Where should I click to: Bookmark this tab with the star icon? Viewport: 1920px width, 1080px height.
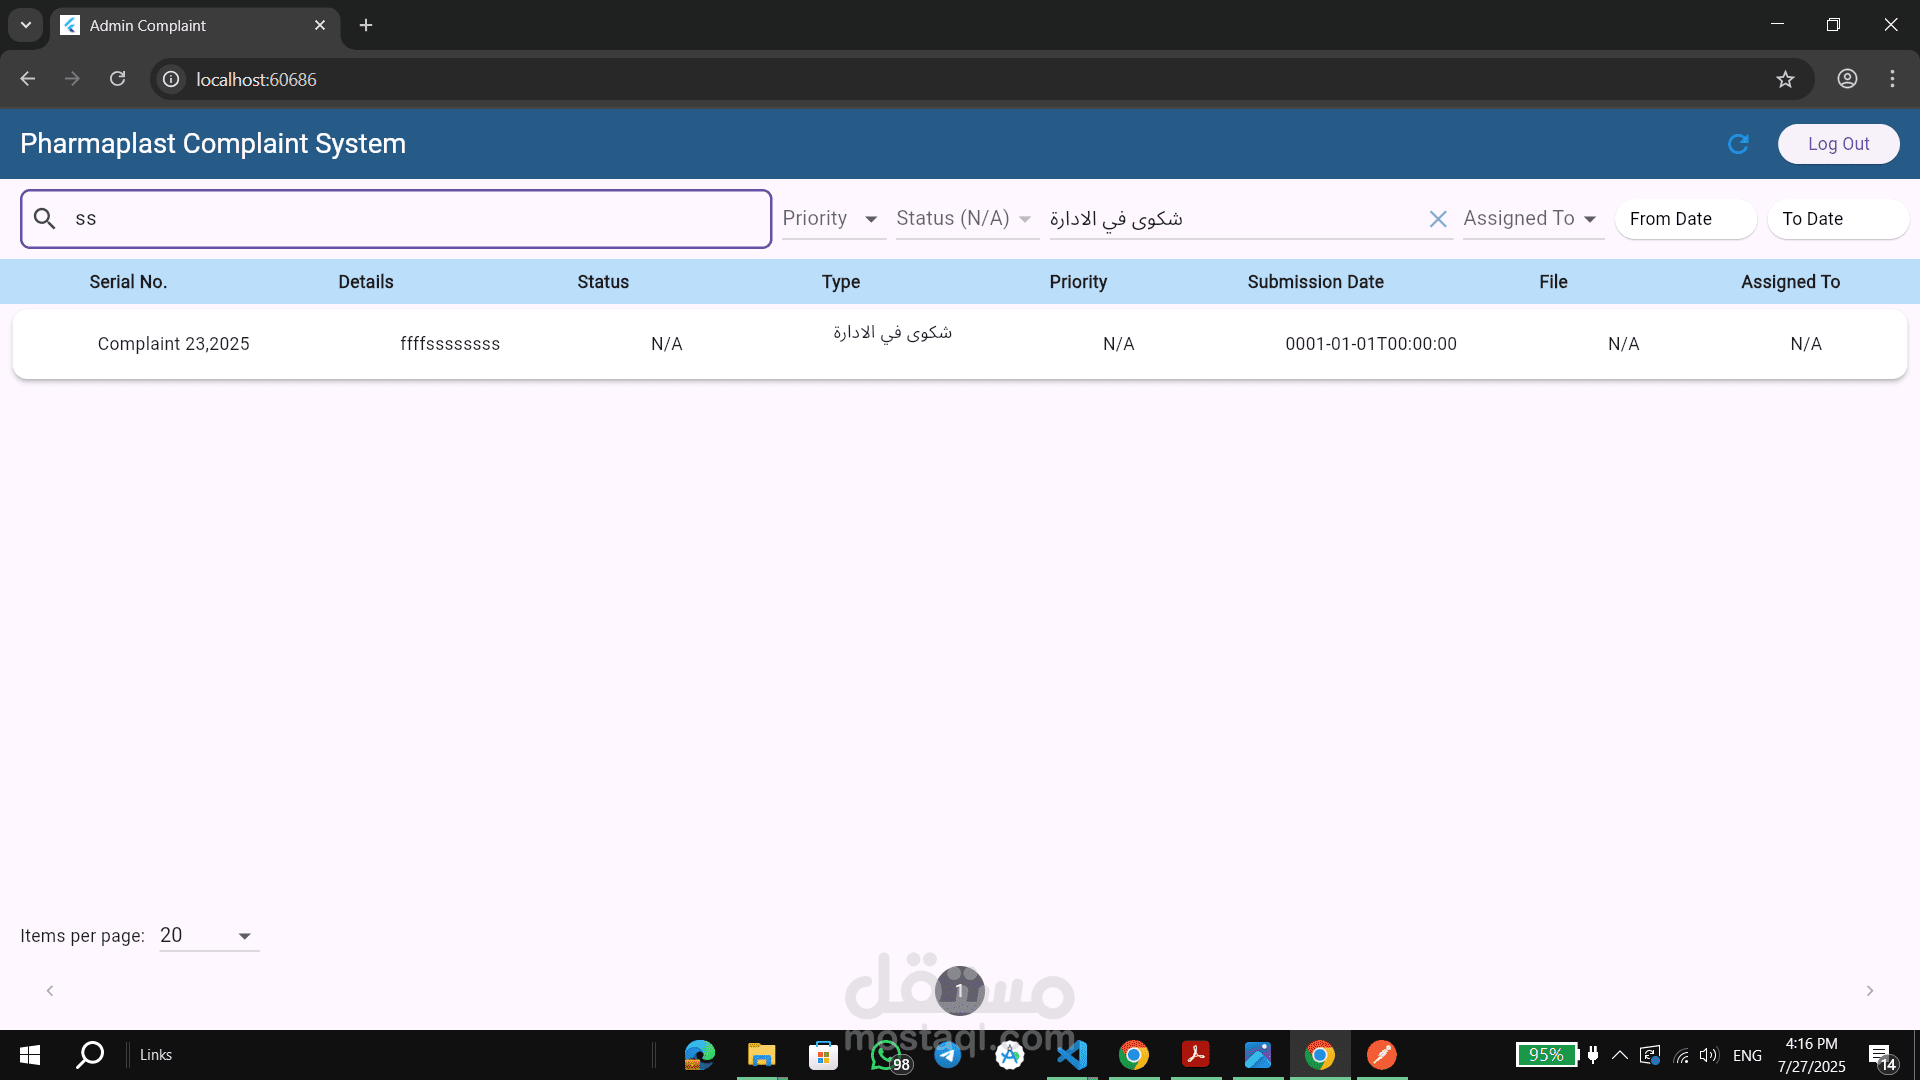pos(1786,79)
